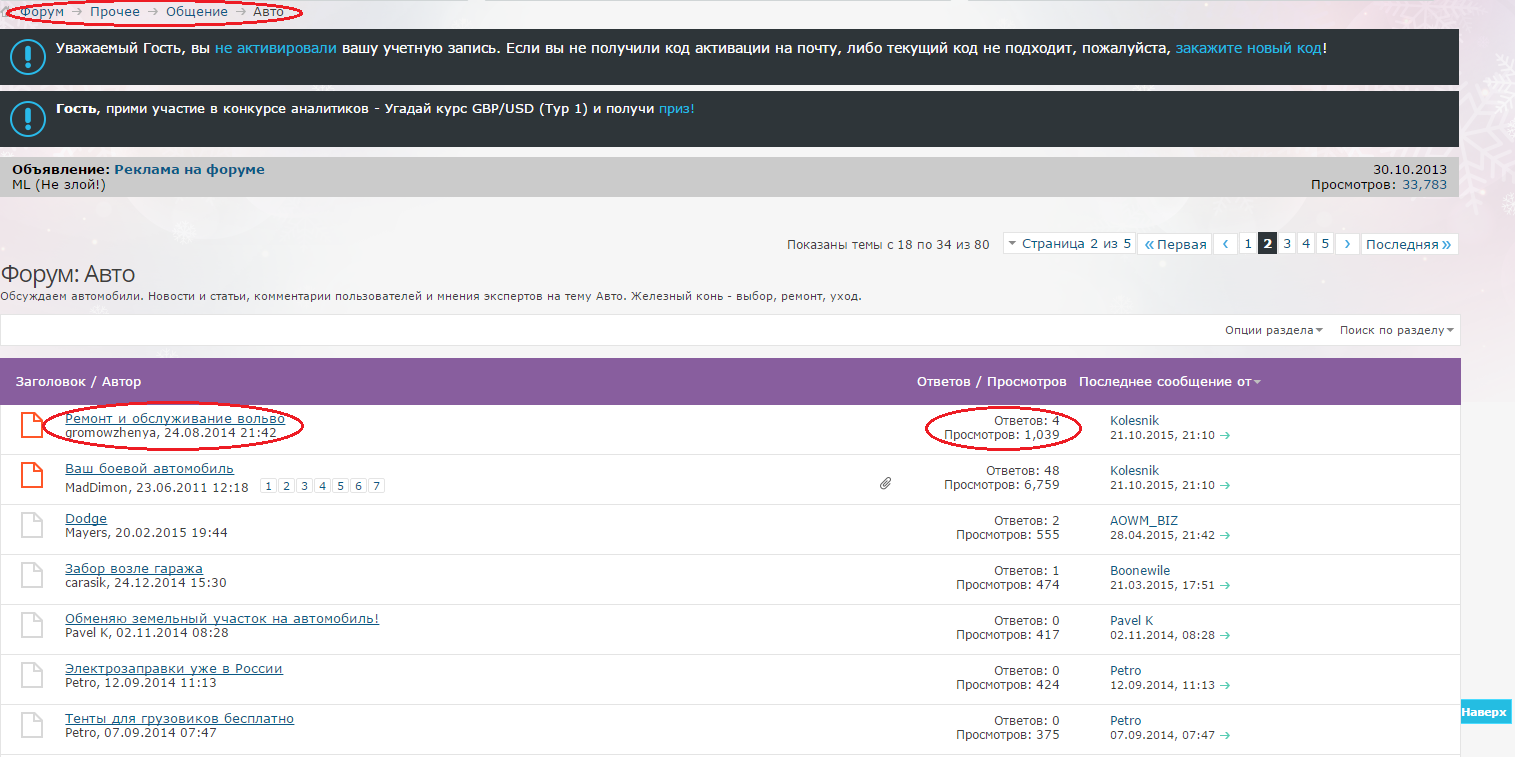Go to page 5 in pagination
The image size is (1515, 757).
coord(1325,244)
